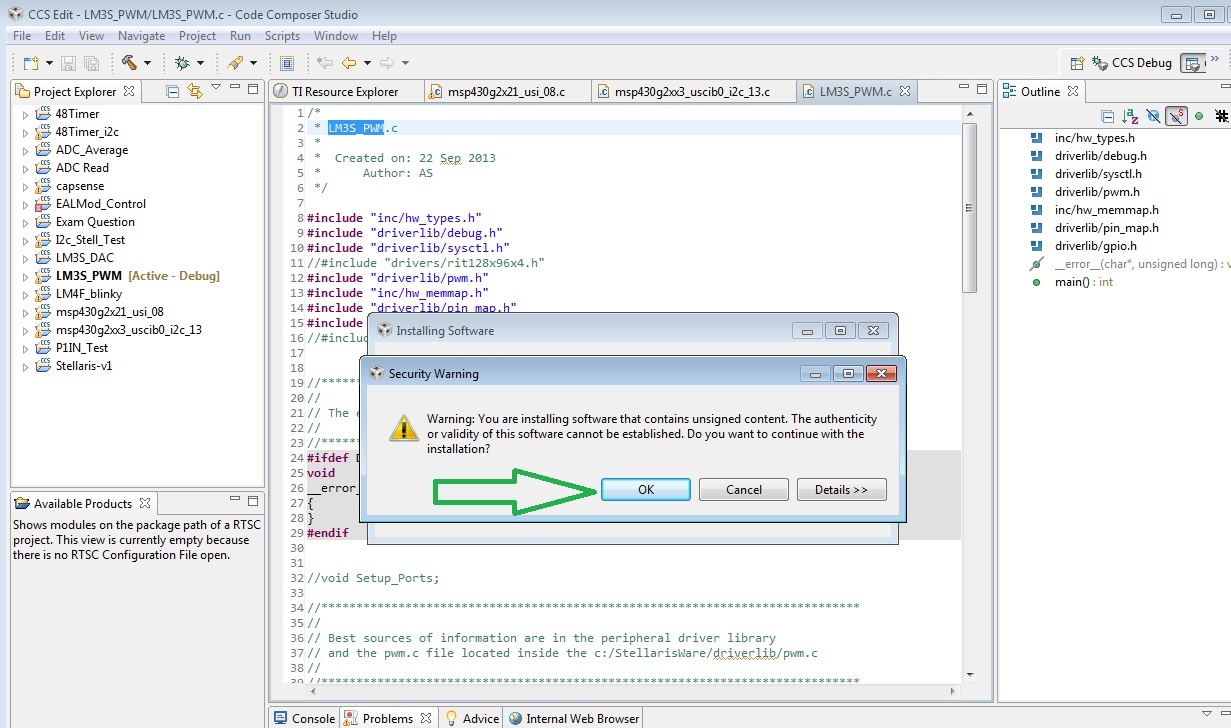1231x728 pixels.
Task: Toggle Hide Fields in Outline toolbar
Action: (1153, 116)
